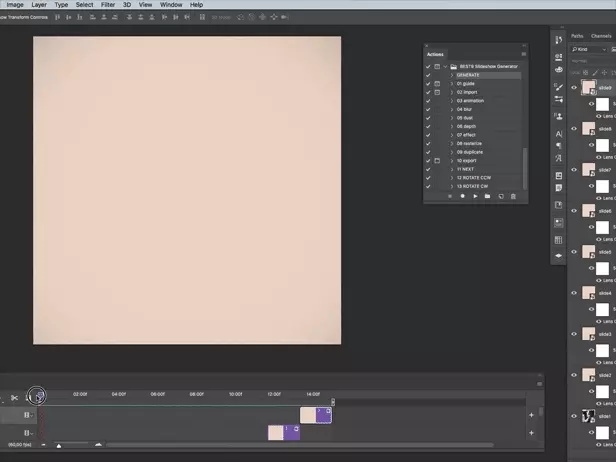Toggle checkmark for 04 blur action
This screenshot has height=462, width=616.
[428, 109]
